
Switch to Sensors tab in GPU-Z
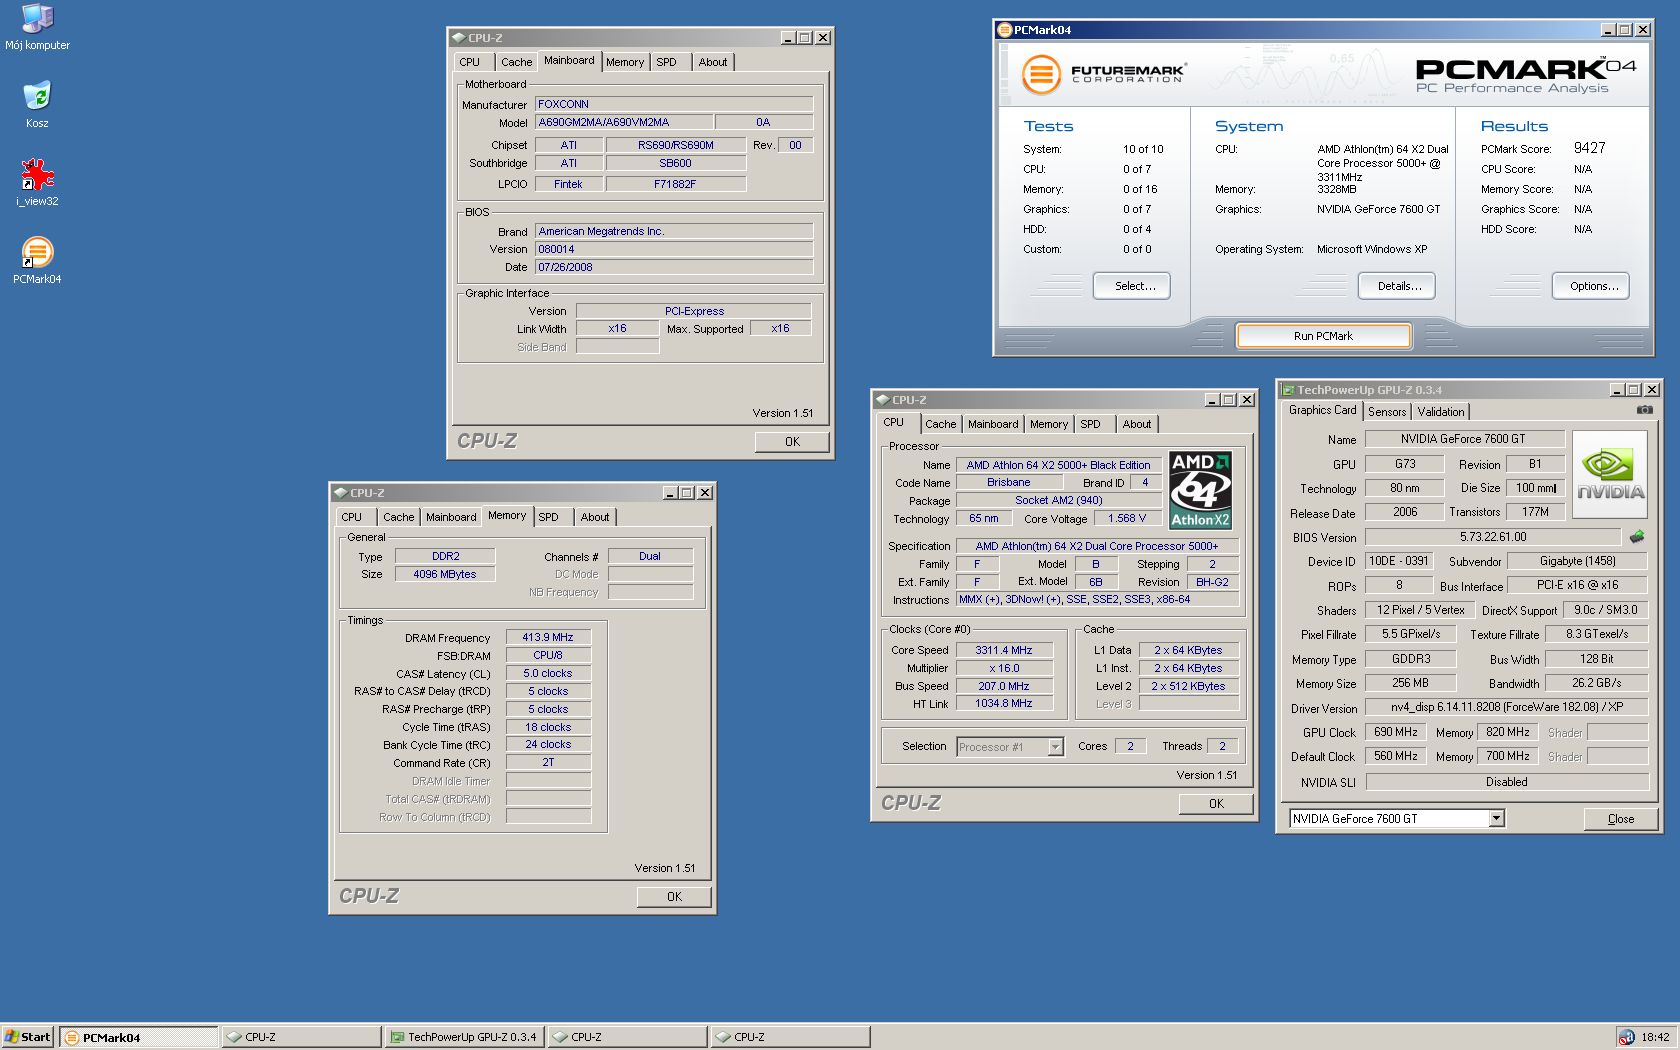click(x=1387, y=412)
